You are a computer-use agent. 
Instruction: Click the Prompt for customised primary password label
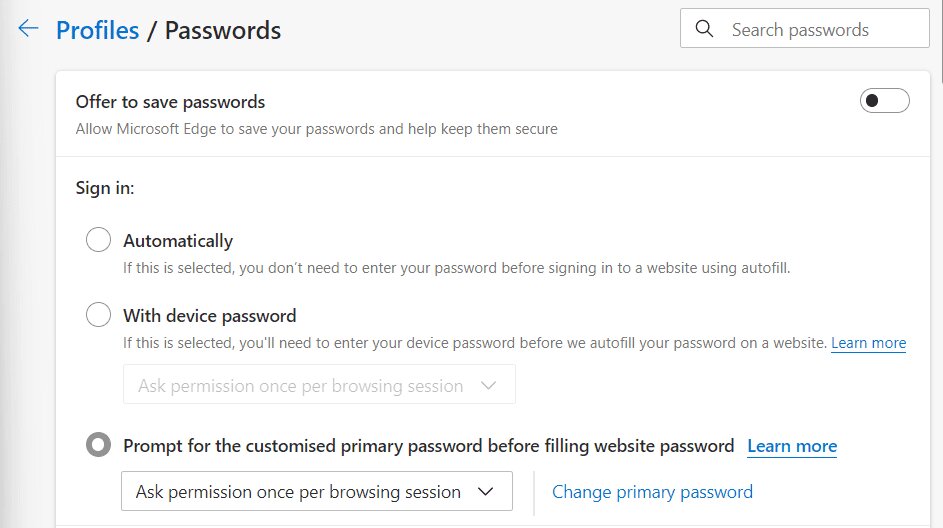429,446
